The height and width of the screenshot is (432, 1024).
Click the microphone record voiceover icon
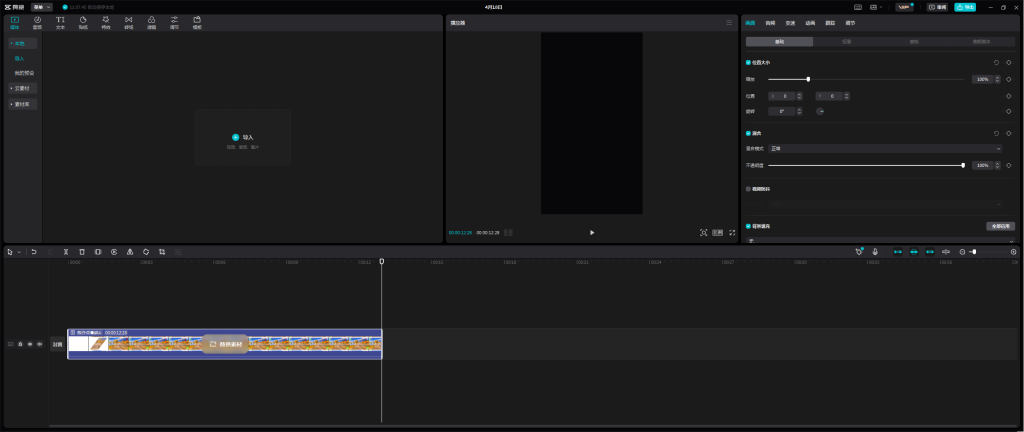tap(875, 252)
